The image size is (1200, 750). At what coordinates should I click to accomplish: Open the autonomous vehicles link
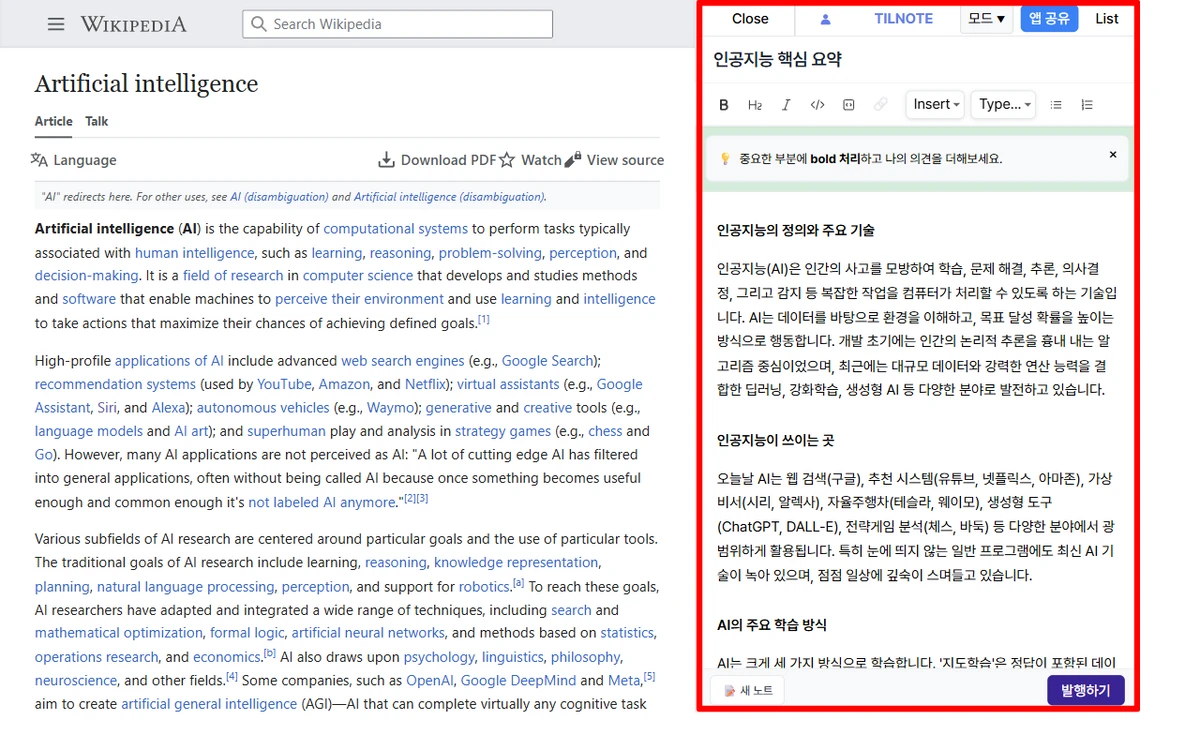[x=263, y=408]
